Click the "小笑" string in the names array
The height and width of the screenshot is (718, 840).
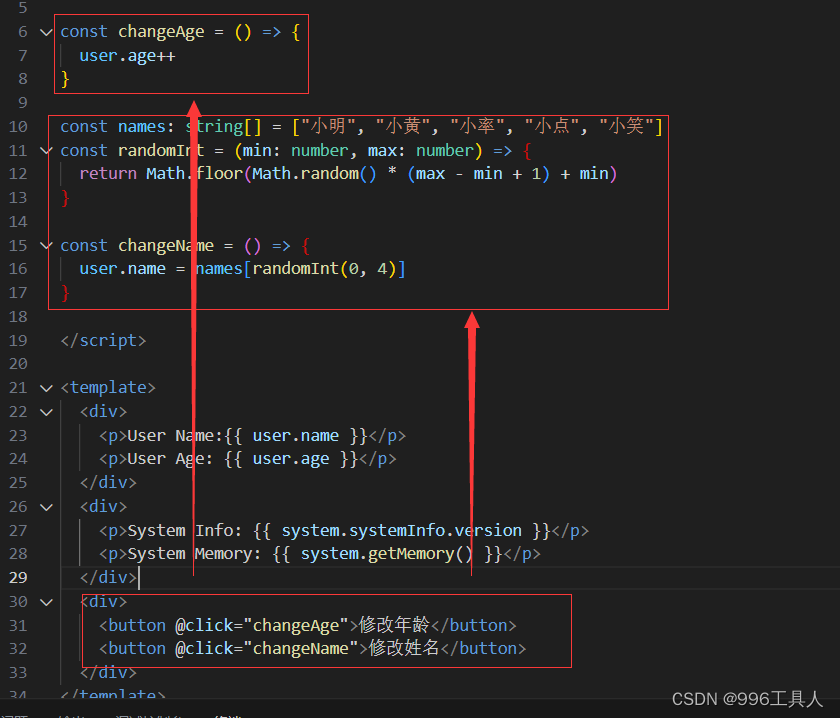click(626, 127)
